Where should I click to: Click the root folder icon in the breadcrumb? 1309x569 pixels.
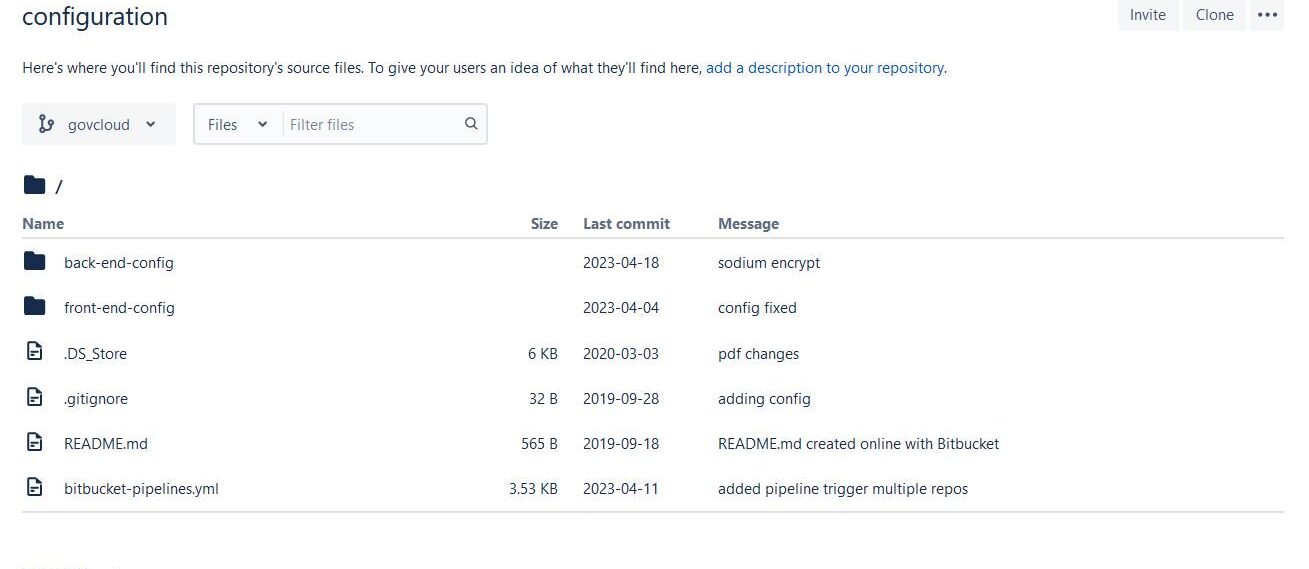[x=35, y=185]
